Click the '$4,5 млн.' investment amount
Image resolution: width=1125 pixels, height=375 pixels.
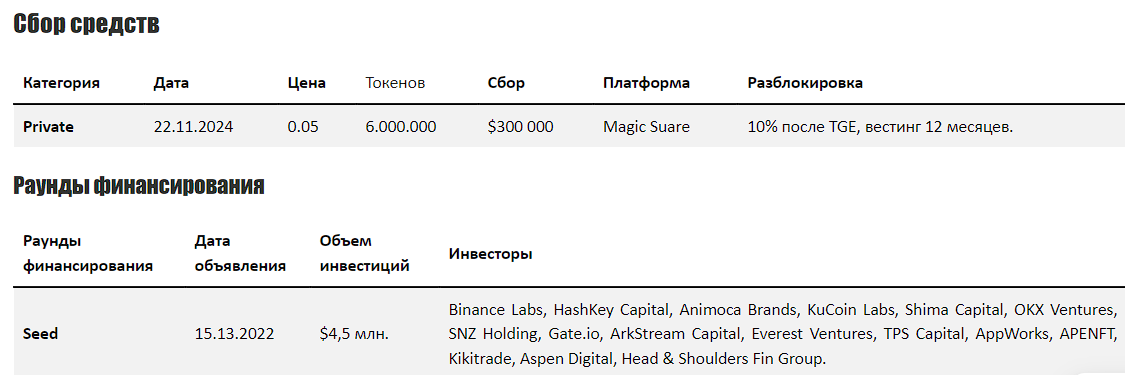click(354, 333)
